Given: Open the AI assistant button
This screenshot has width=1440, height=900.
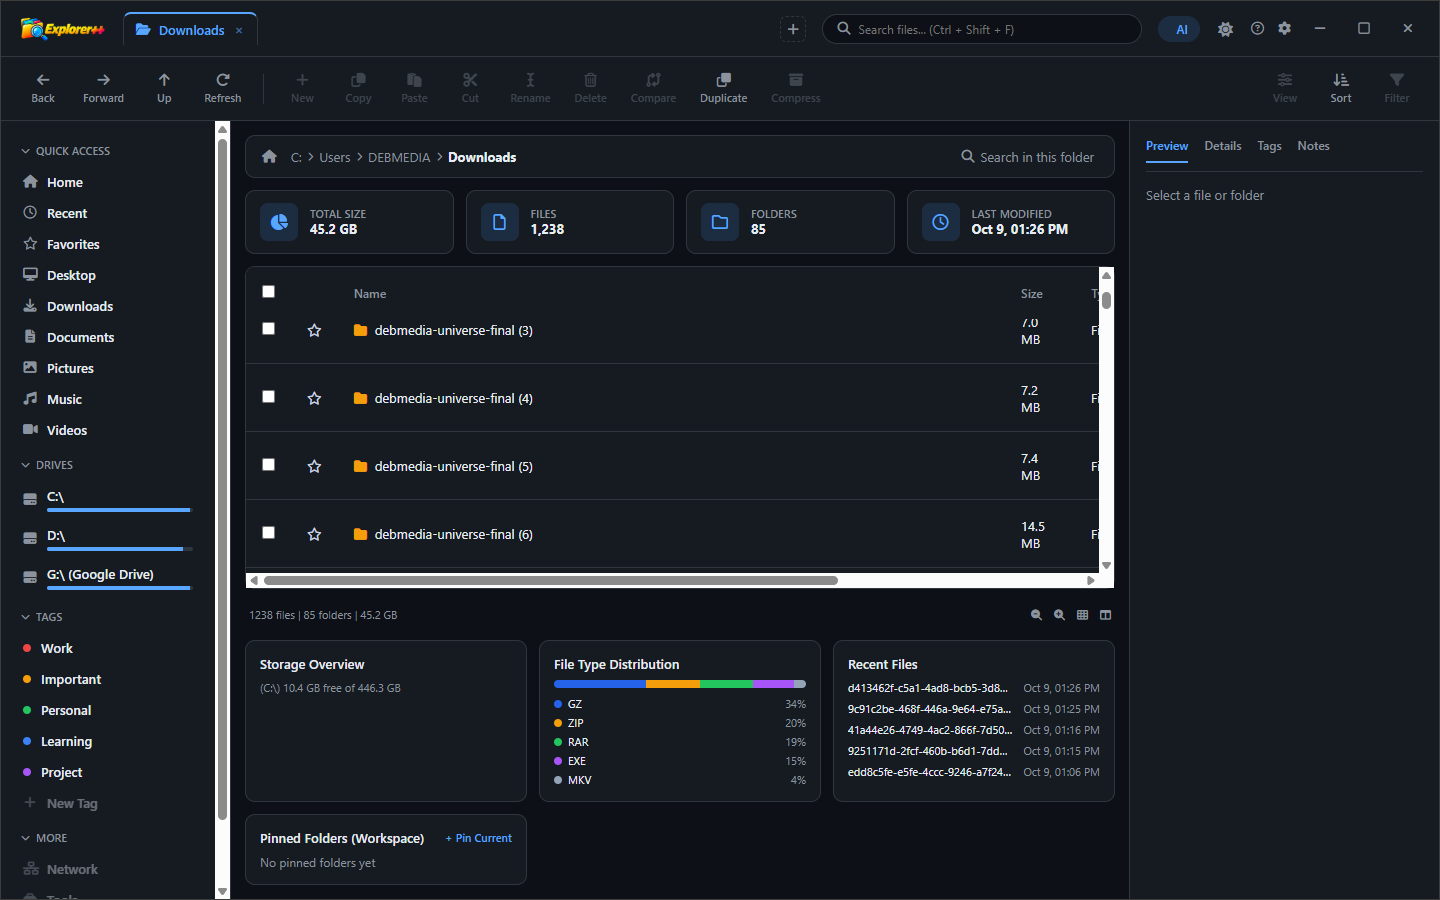Looking at the screenshot, I should click(x=1181, y=29).
